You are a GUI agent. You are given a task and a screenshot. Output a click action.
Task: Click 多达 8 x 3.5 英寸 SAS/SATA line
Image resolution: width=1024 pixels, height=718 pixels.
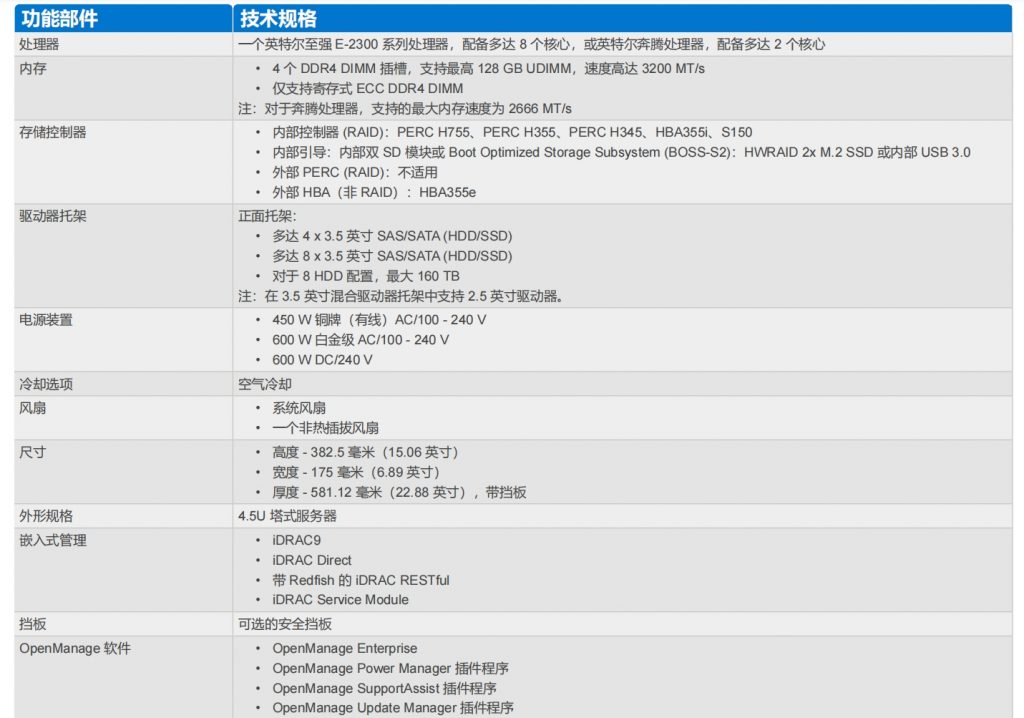tap(392, 256)
